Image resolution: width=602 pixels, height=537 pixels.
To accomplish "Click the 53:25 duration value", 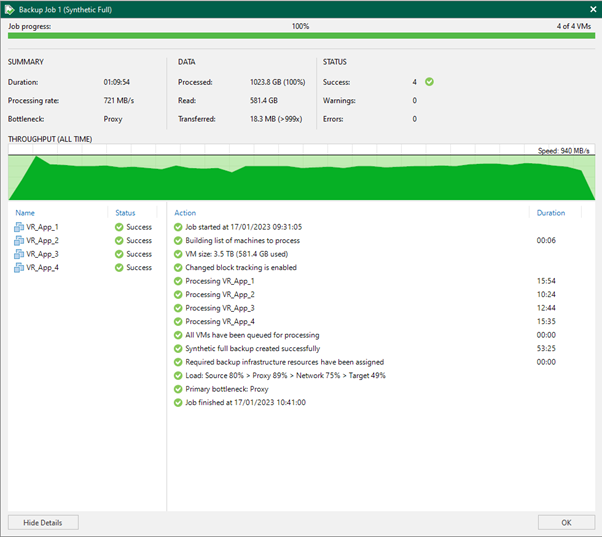I will [x=546, y=349].
